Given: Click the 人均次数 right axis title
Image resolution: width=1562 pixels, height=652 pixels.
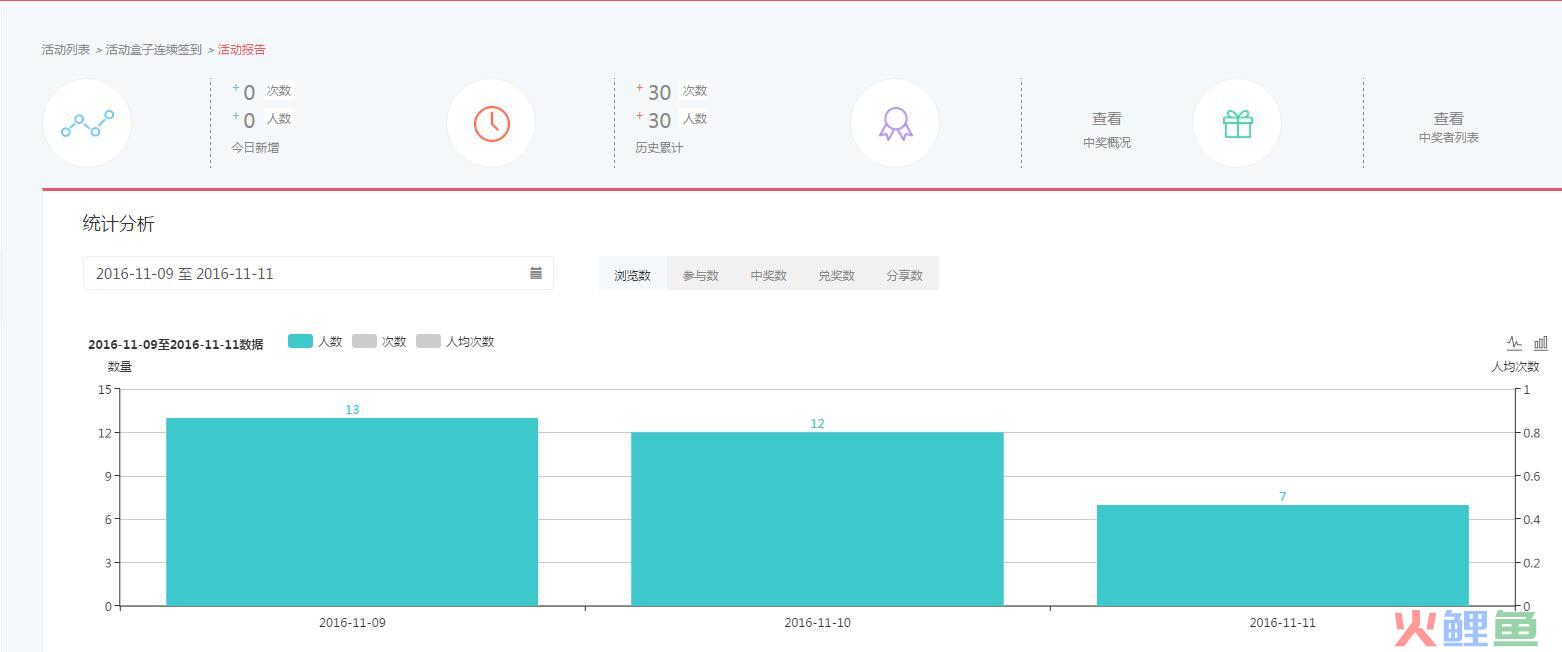Looking at the screenshot, I should pyautogui.click(x=1515, y=367).
